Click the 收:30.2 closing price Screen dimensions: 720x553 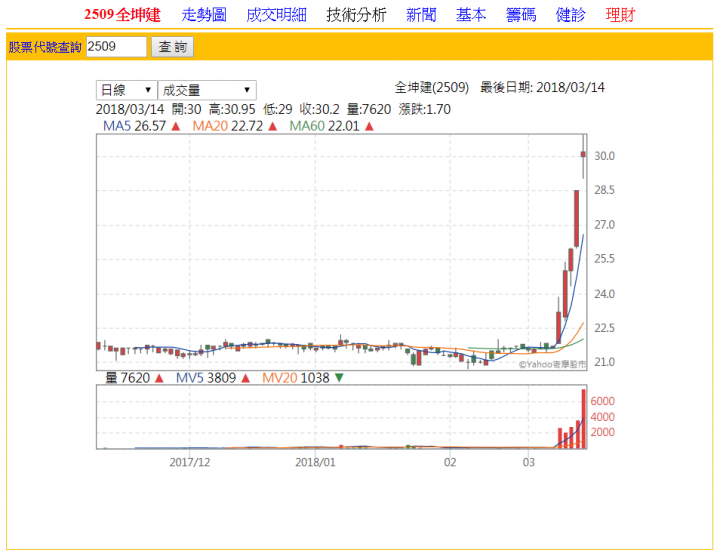pos(320,109)
